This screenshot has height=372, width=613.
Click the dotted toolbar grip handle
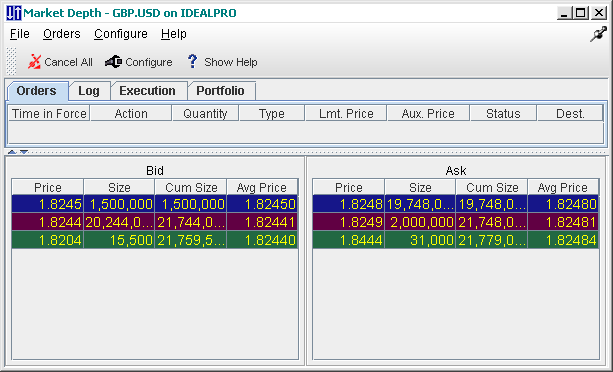coord(12,61)
